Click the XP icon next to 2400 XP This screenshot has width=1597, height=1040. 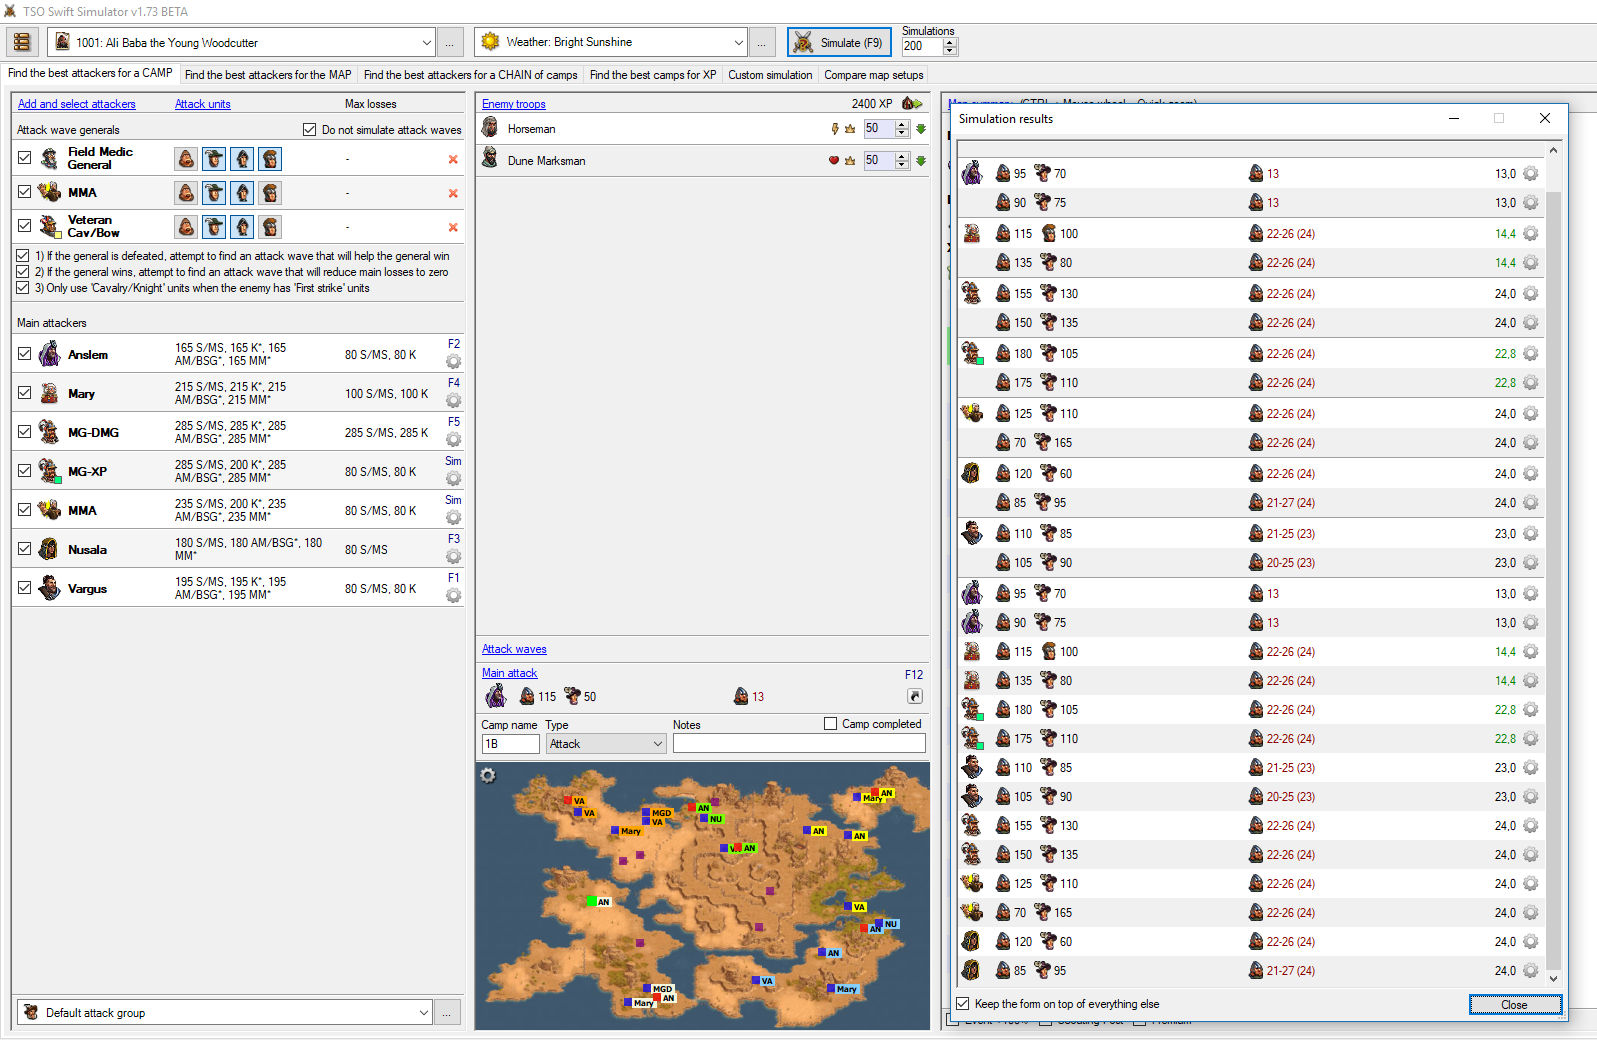(911, 104)
